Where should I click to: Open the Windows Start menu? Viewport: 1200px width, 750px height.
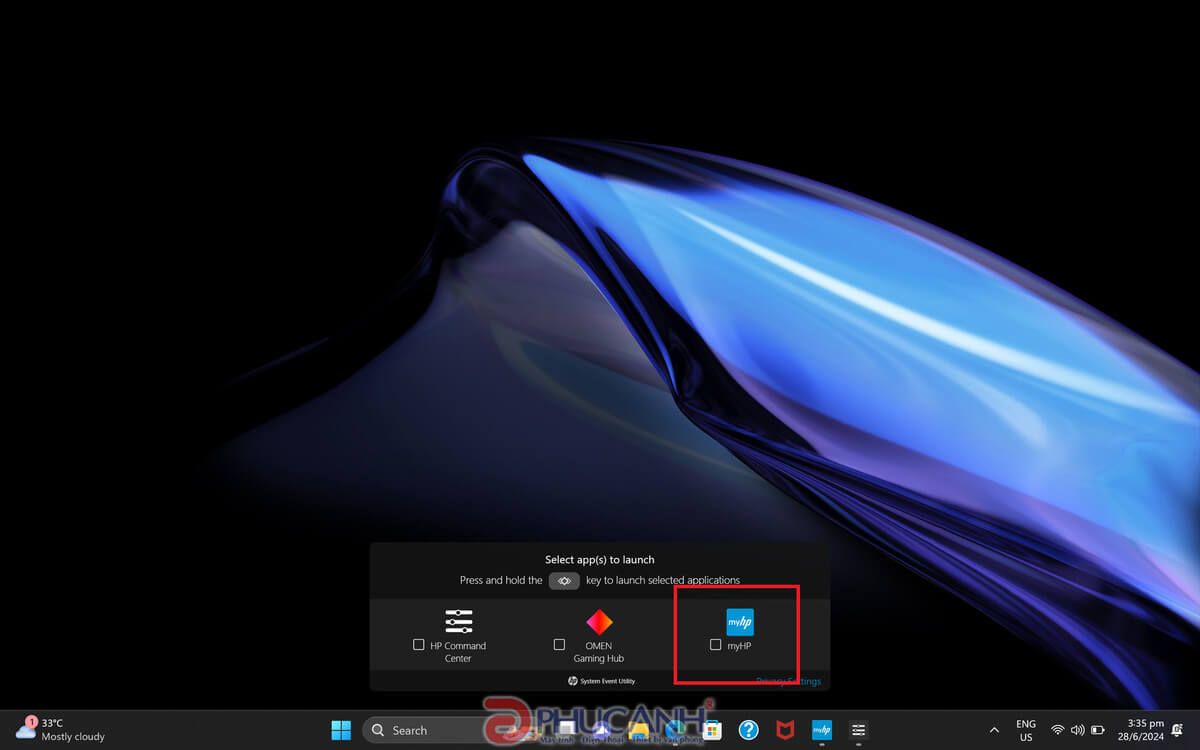click(341, 730)
